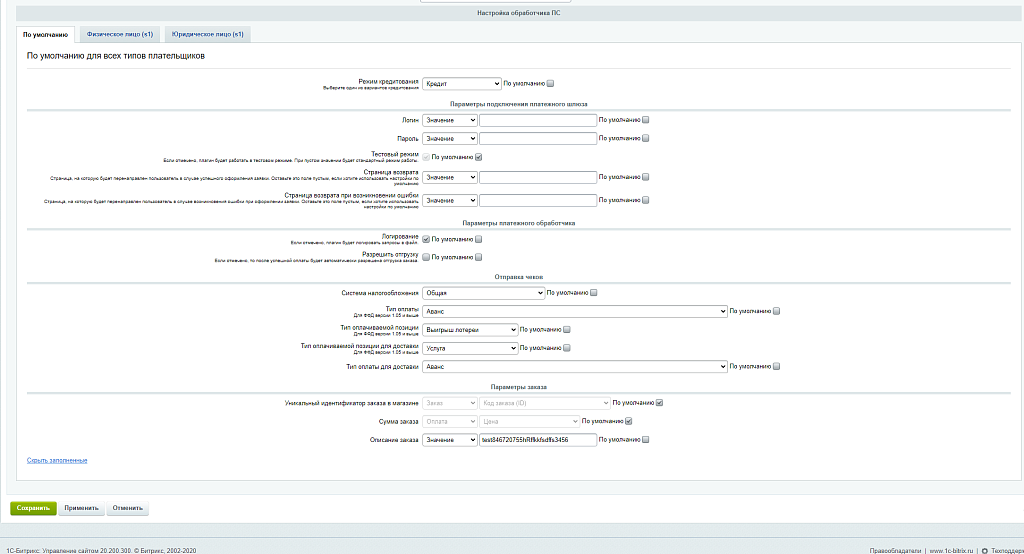Toggle the Логирование checkbox
The width and height of the screenshot is (1024, 554).
[426, 239]
